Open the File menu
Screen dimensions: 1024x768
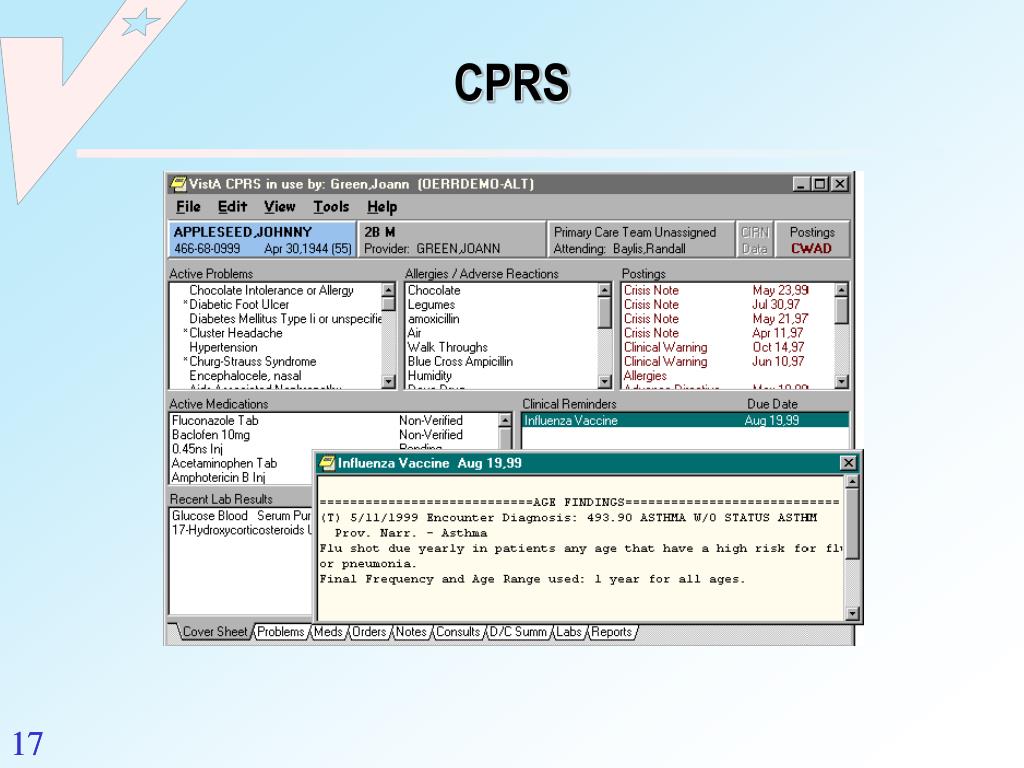(188, 207)
